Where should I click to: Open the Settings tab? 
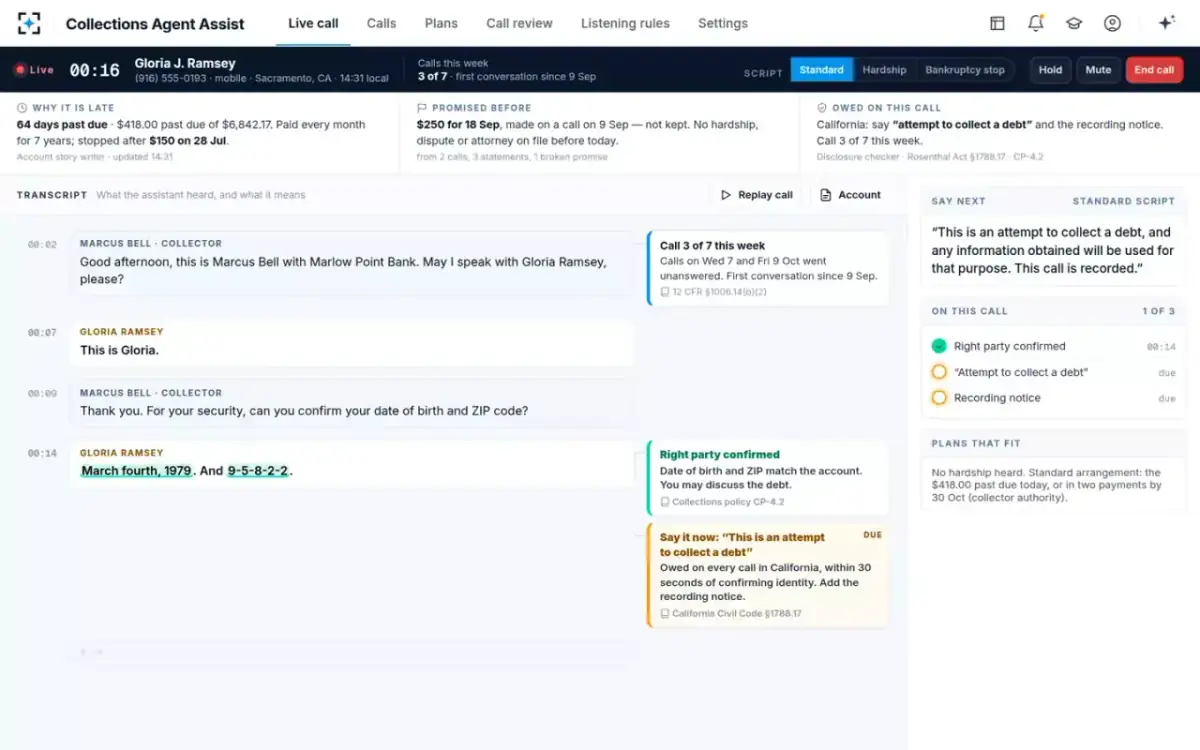click(723, 23)
